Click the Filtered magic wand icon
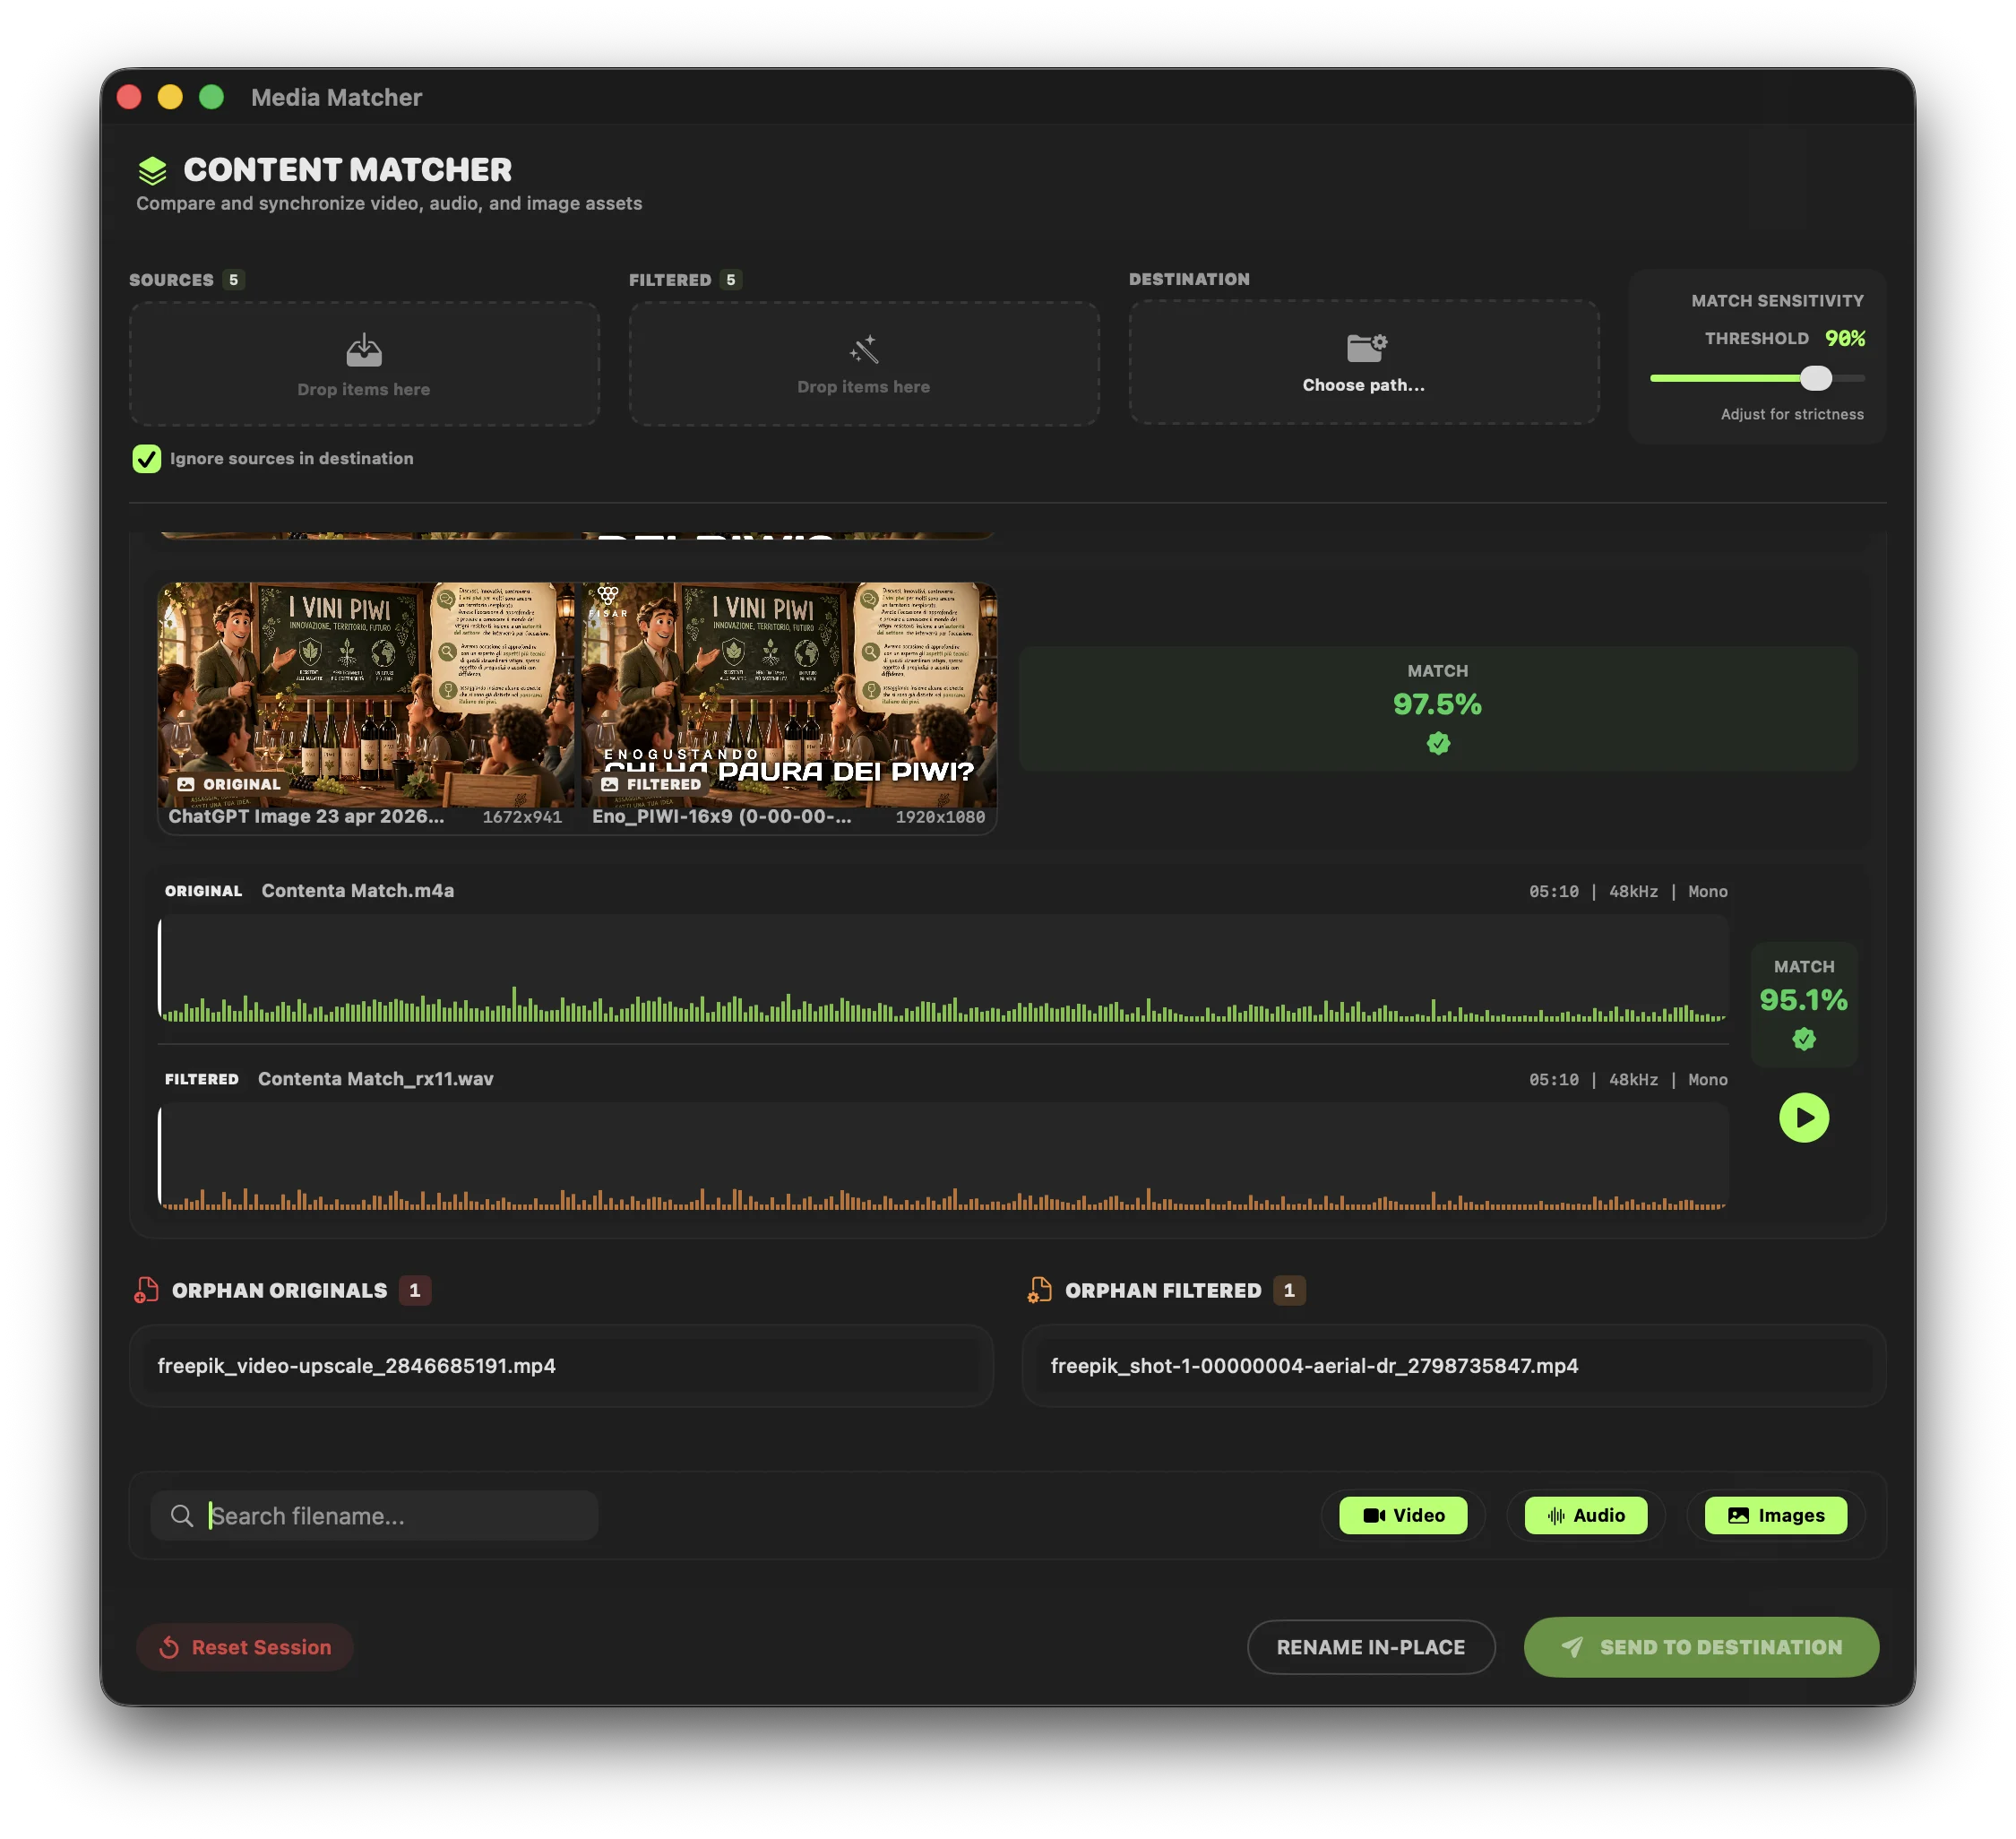This screenshot has height=1839, width=2016. click(x=864, y=349)
